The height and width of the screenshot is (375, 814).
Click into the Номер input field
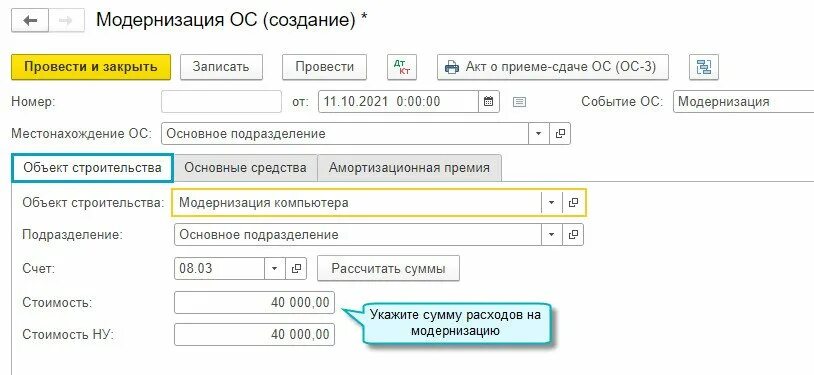pos(222,102)
